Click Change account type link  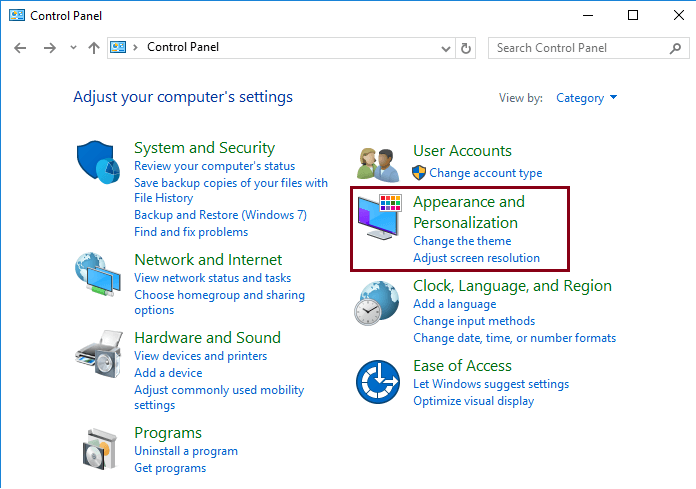486,173
